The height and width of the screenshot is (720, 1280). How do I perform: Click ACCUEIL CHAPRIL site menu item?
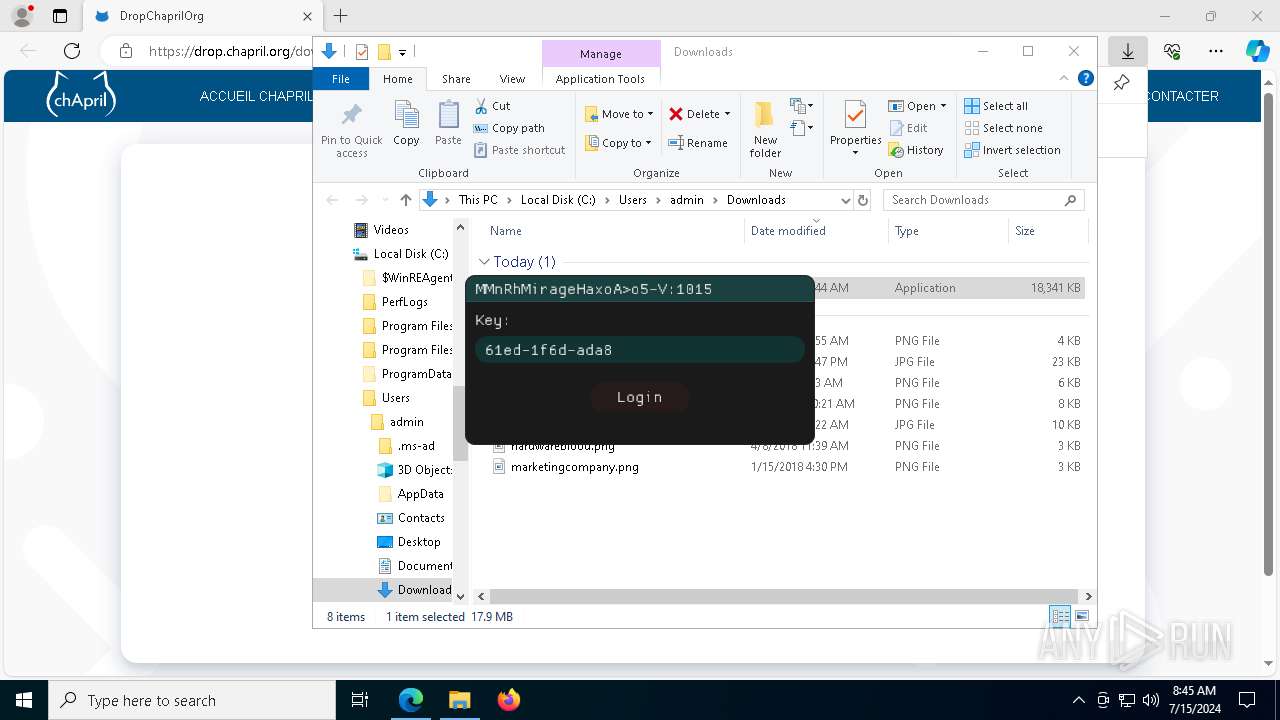point(256,96)
